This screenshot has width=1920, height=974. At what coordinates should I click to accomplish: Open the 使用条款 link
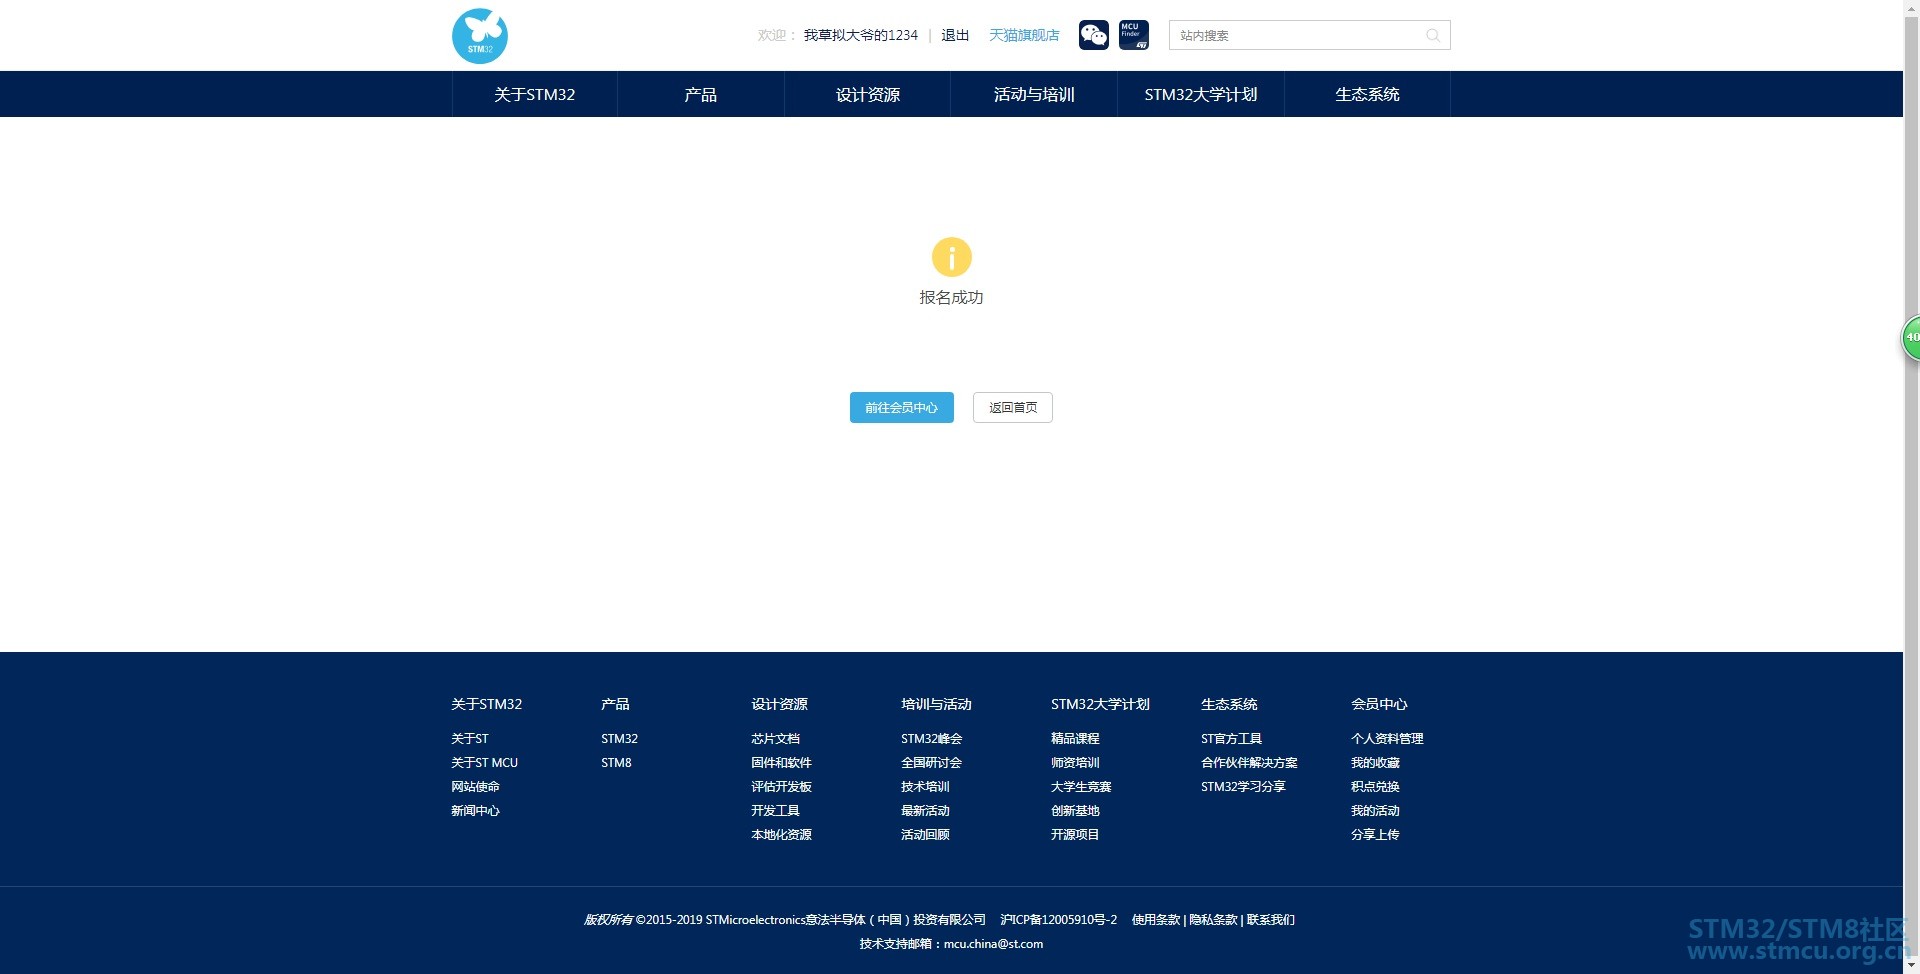(x=1156, y=919)
